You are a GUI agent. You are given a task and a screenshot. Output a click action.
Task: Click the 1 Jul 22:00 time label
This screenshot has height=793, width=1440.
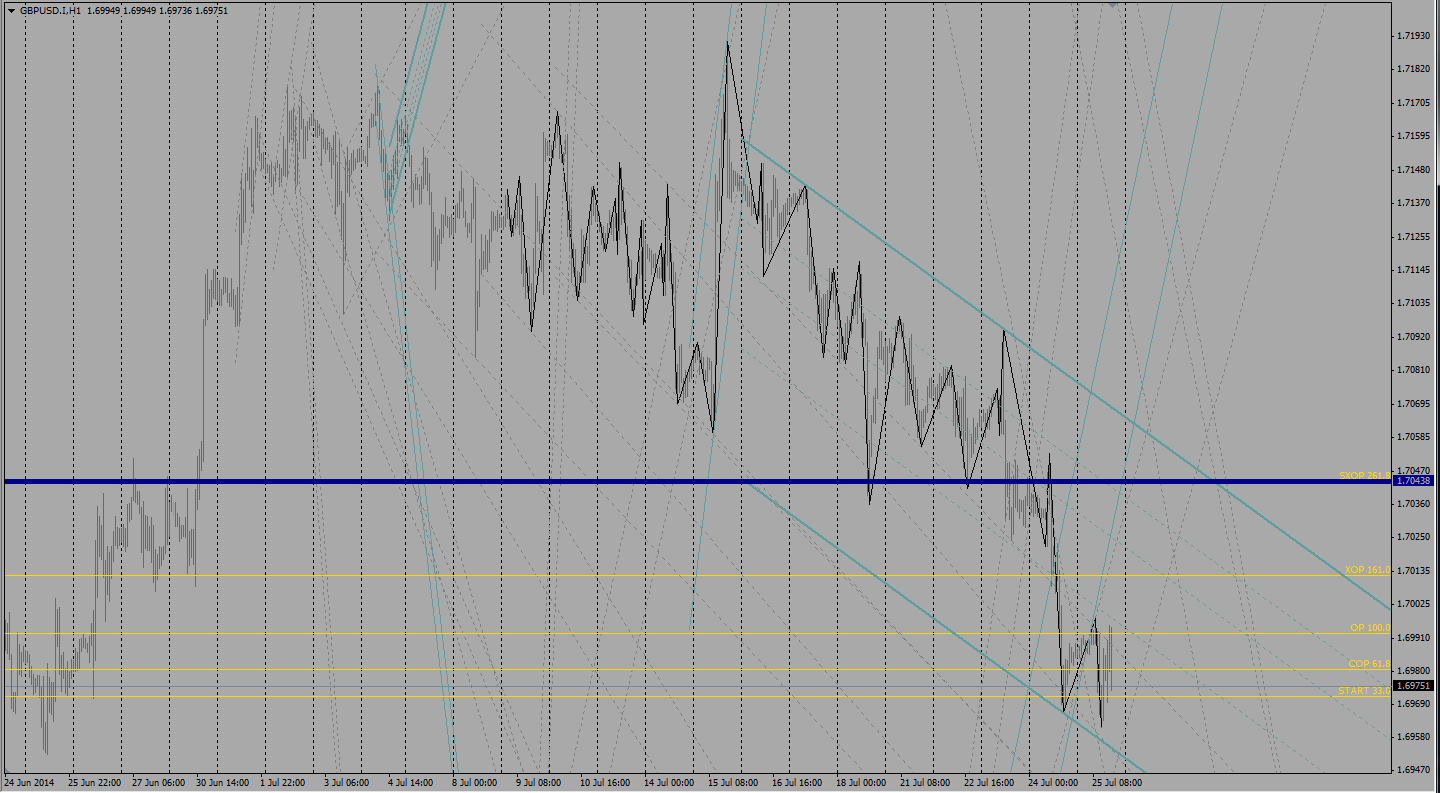pyautogui.click(x=284, y=782)
